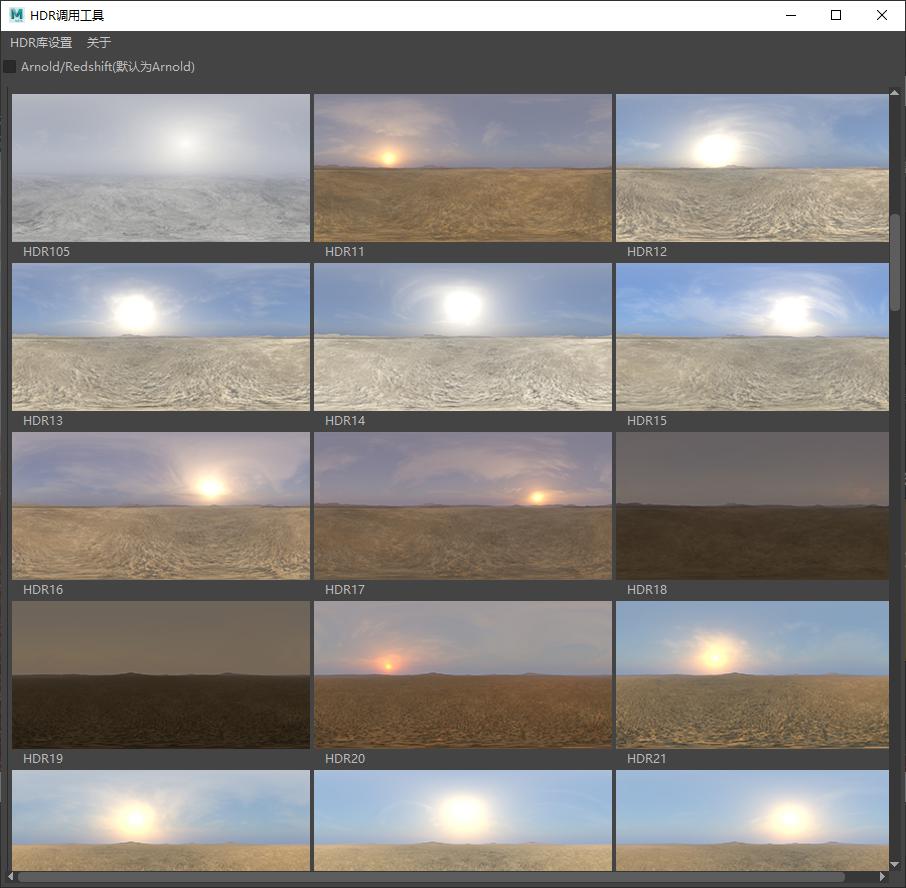Click the vertical scrollbar up arrow
This screenshot has width=906, height=888.
895,97
